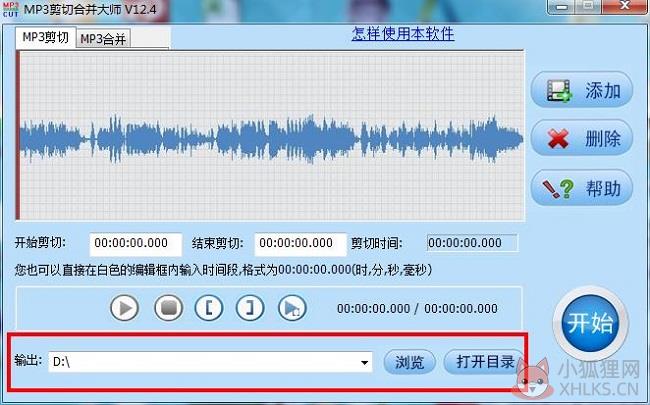The image size is (650, 405).
Task: Maximize the MP3剪切合并大师 window
Action: 588,5
